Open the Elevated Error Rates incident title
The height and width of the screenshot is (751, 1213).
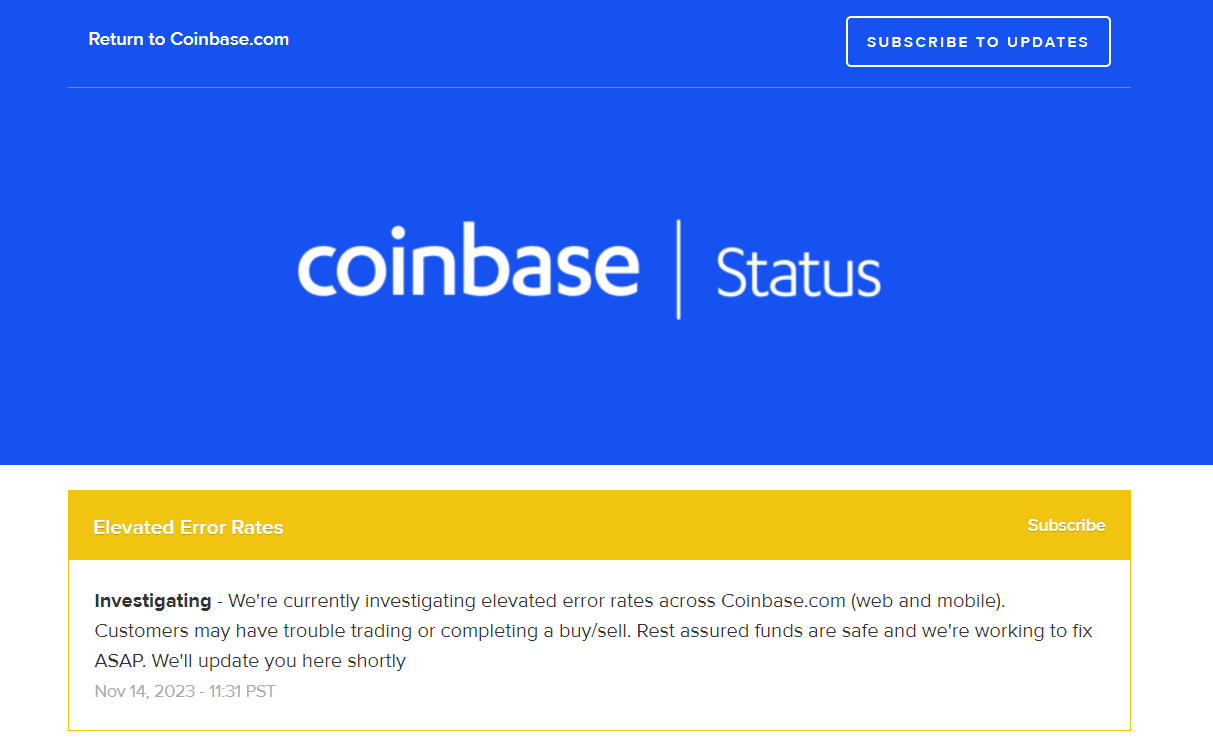pos(188,528)
